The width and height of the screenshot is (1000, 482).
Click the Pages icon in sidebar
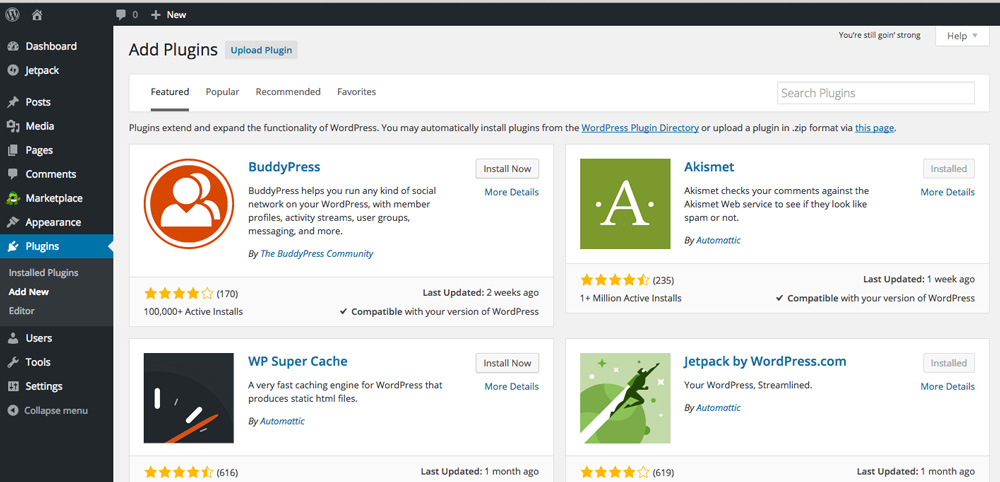tap(13, 150)
